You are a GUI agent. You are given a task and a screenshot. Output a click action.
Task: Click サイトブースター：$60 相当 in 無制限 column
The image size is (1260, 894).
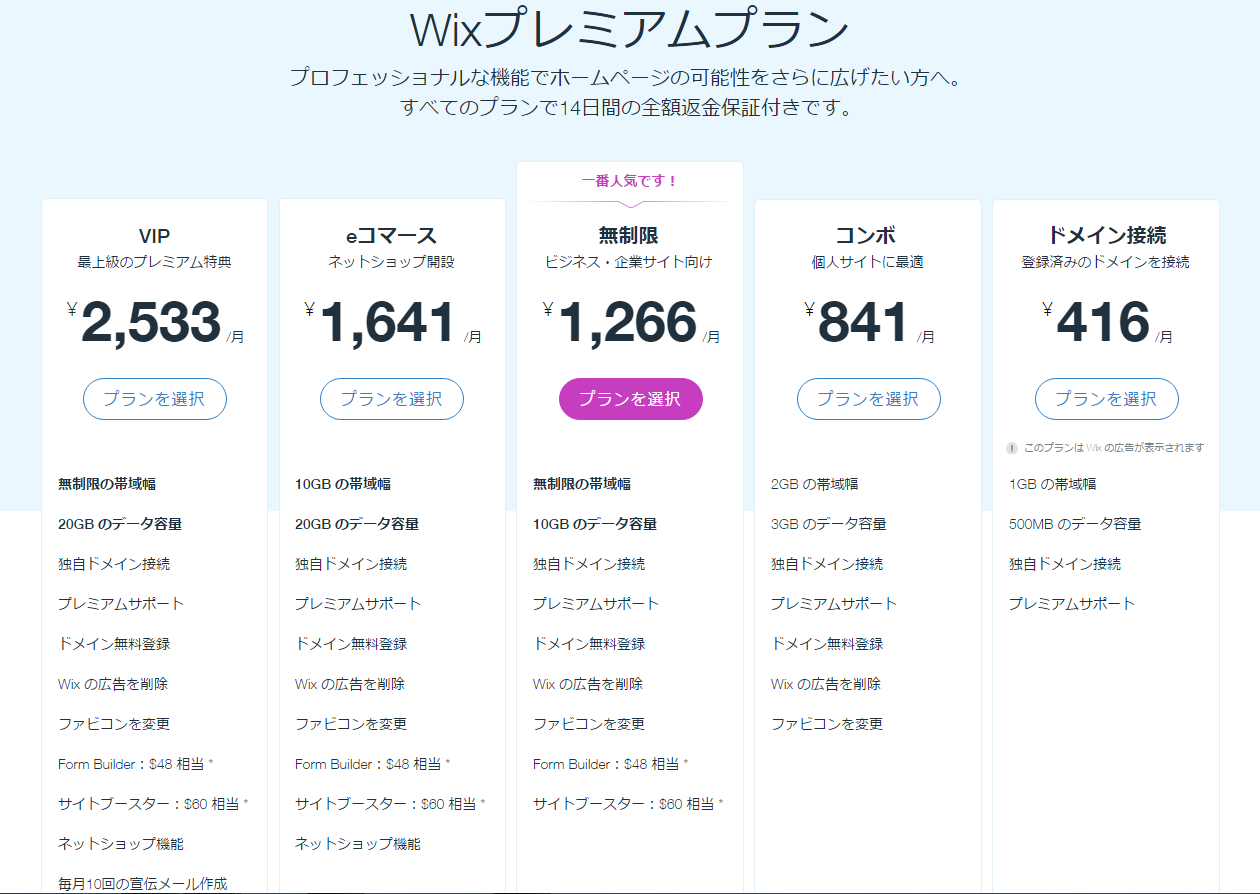coord(628,804)
